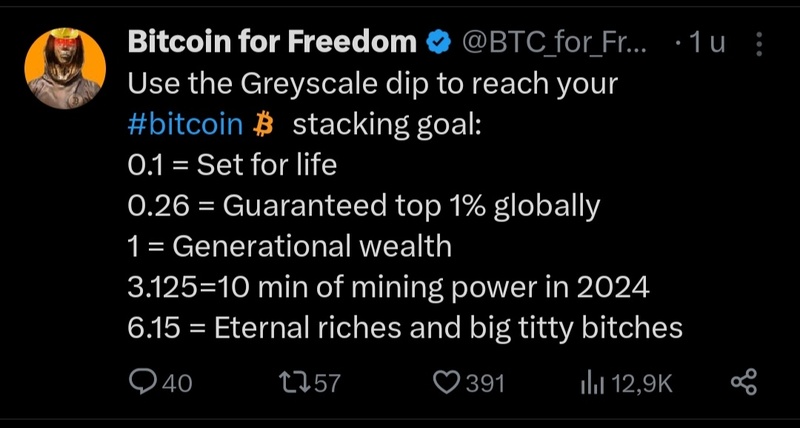Image resolution: width=800 pixels, height=428 pixels.
Task: Open the Bitcoin for Freedom profile avatar
Action: 65,68
